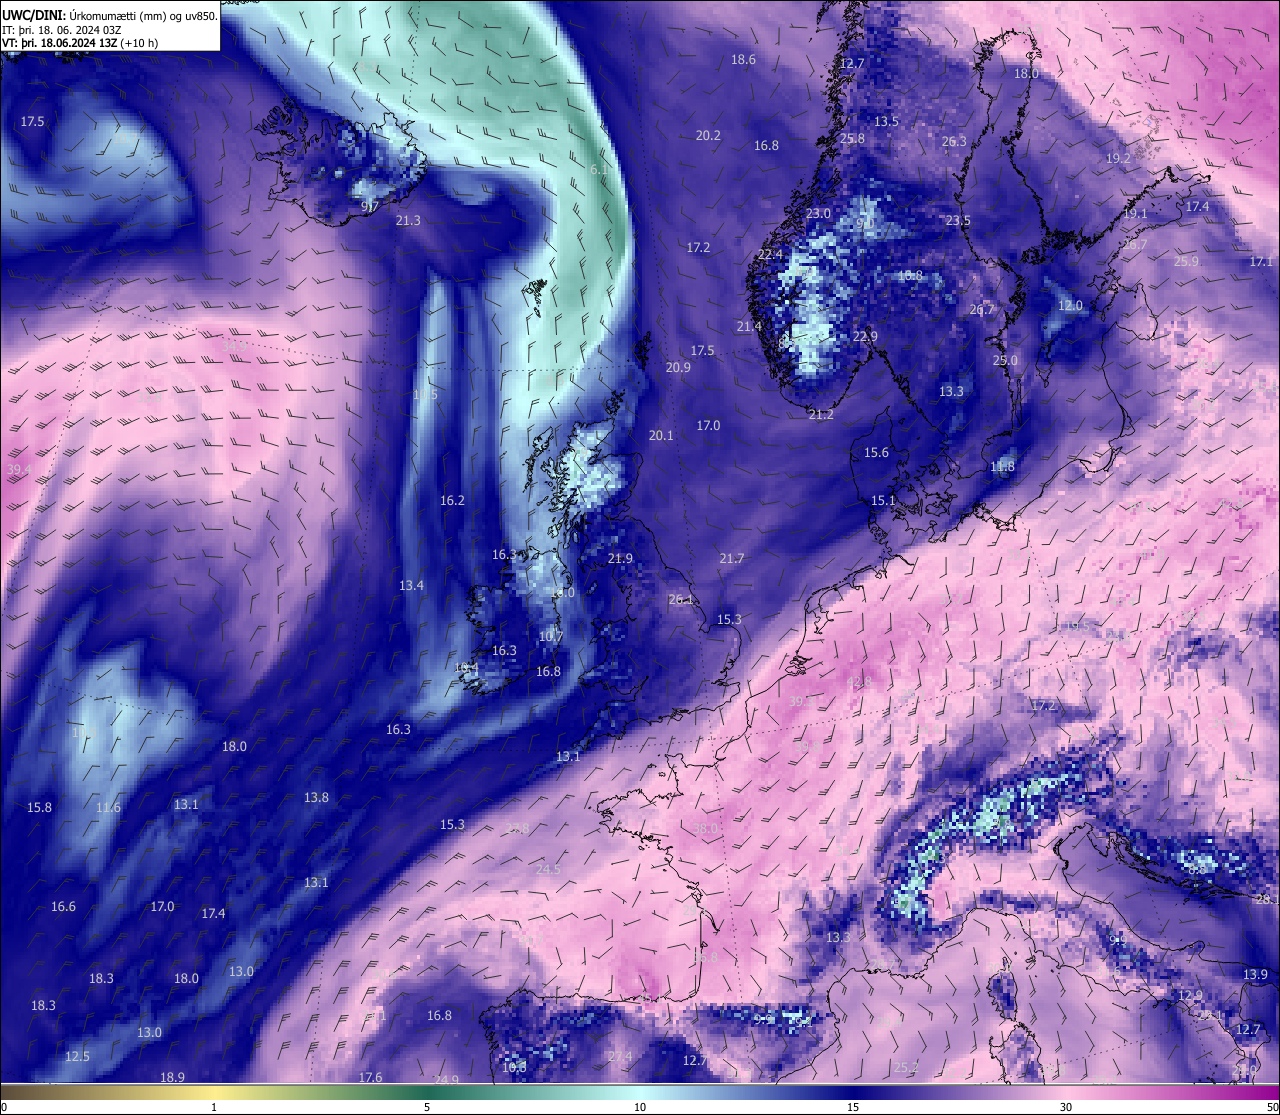Click the 12.0 value over the Baltic
The image size is (1280, 1115).
click(1071, 306)
